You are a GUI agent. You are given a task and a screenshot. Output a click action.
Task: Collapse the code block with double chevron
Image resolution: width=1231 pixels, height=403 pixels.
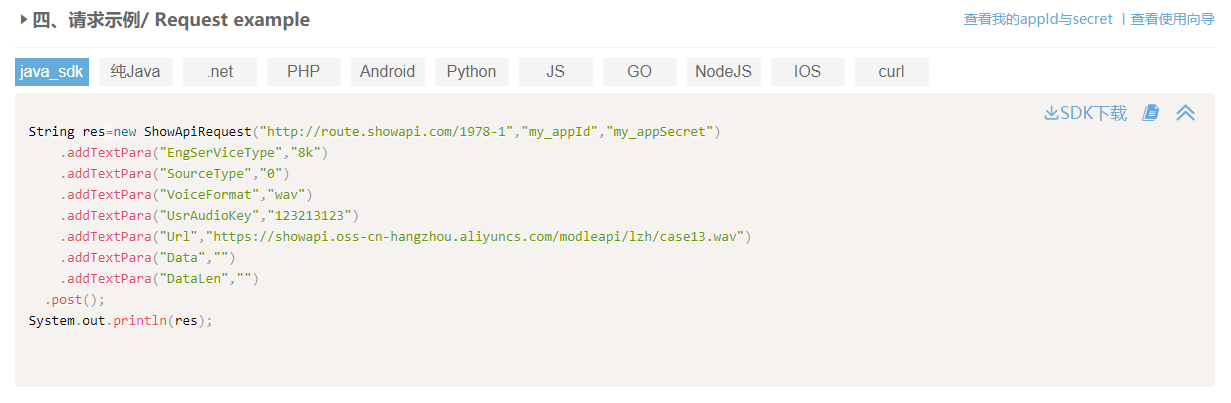pyautogui.click(x=1185, y=113)
